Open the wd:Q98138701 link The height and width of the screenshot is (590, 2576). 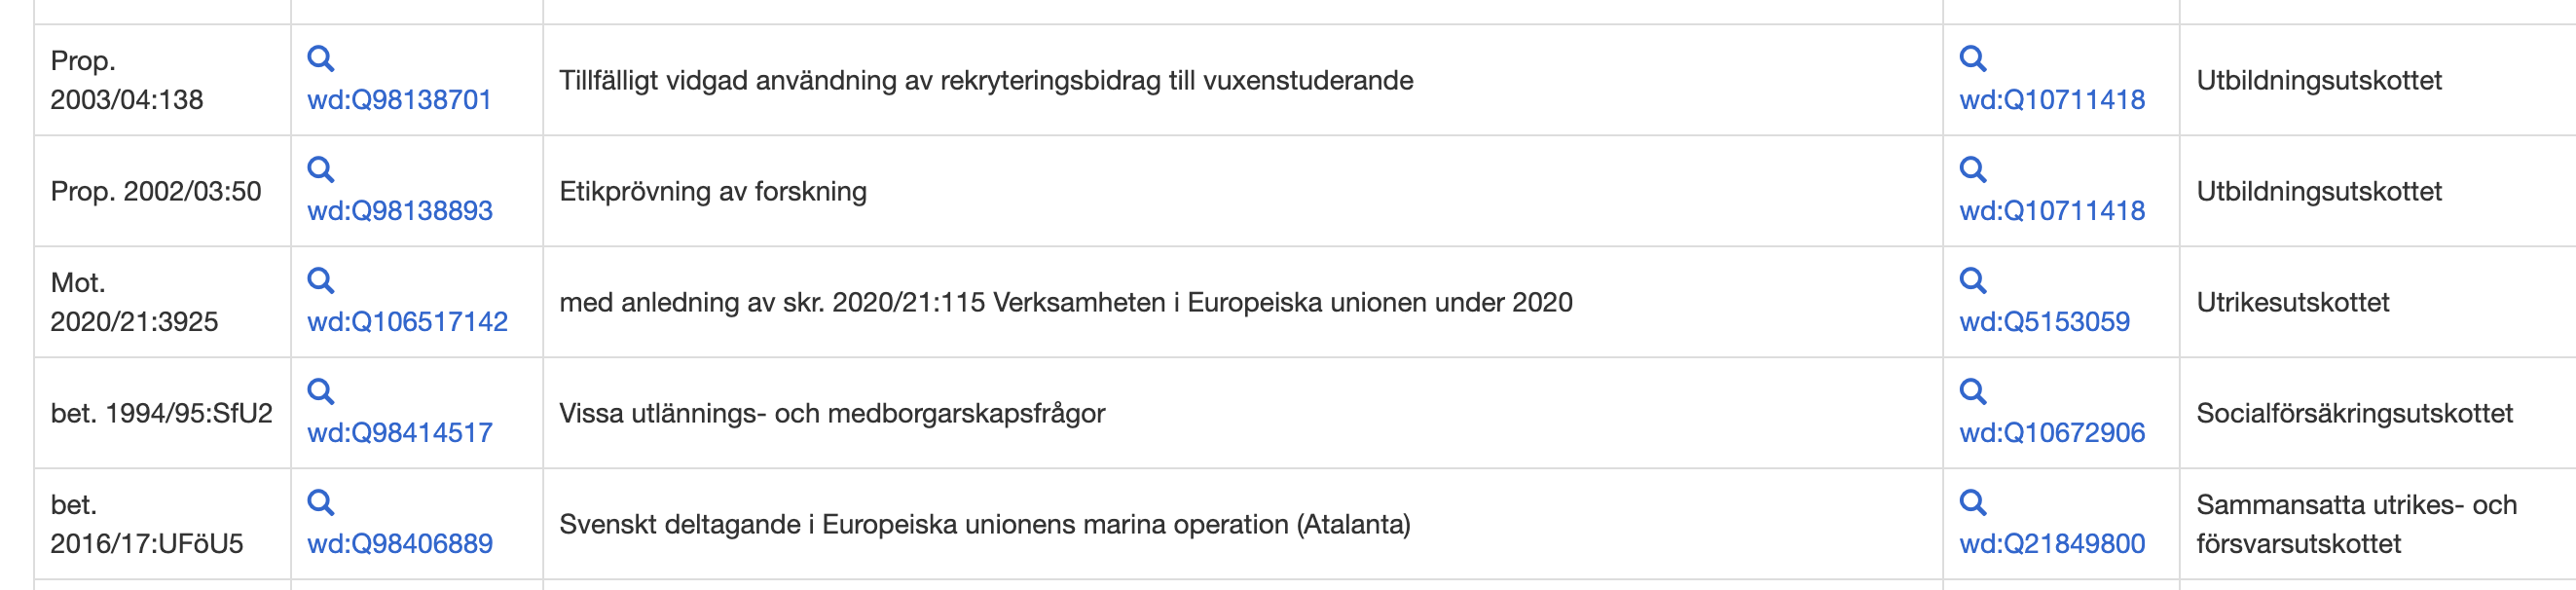click(399, 100)
